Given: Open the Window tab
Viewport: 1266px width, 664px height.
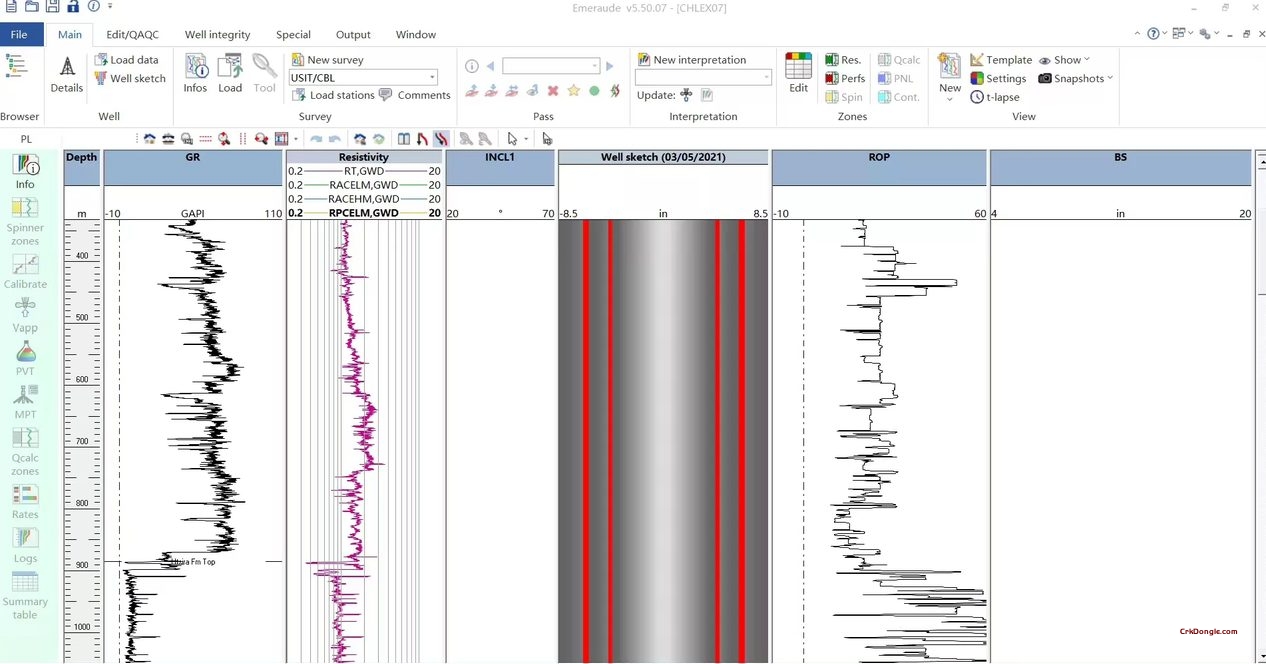Looking at the screenshot, I should (x=415, y=34).
